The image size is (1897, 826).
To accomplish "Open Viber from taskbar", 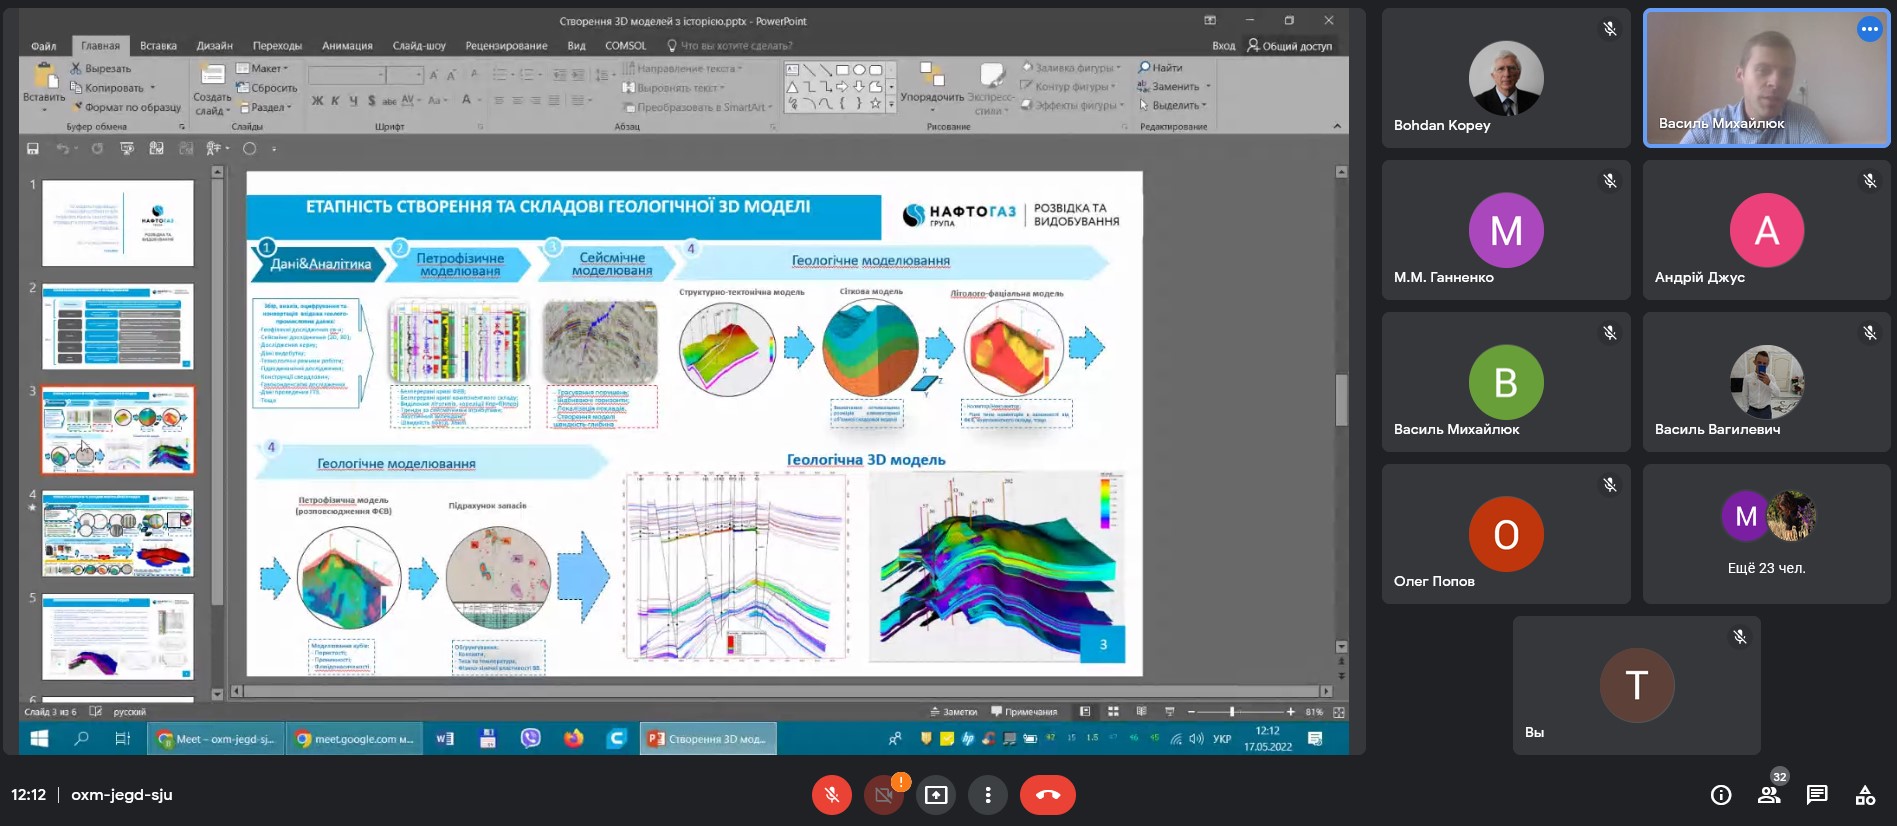I will click(x=530, y=739).
